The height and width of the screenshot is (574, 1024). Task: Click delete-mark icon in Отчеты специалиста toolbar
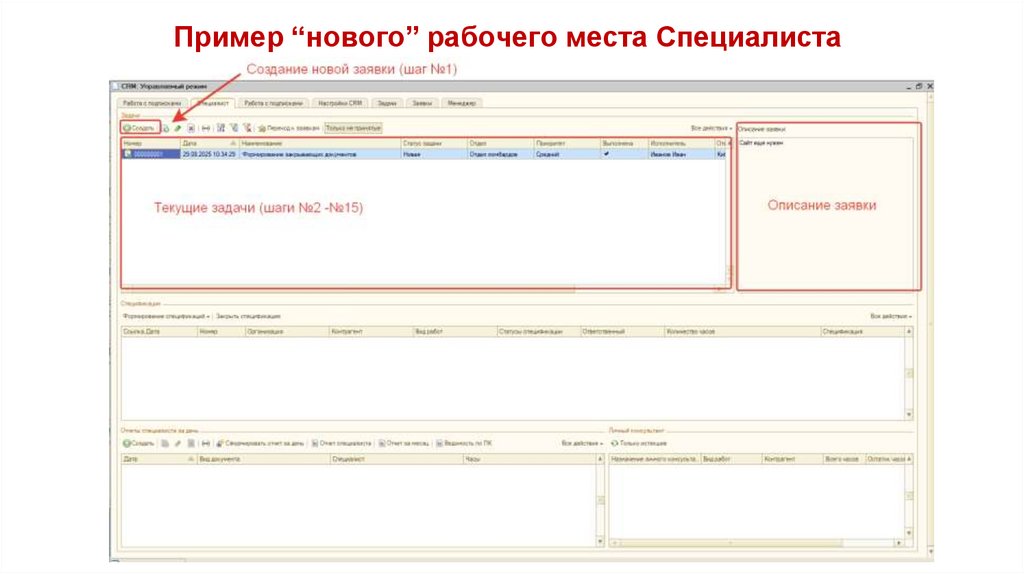click(x=191, y=443)
